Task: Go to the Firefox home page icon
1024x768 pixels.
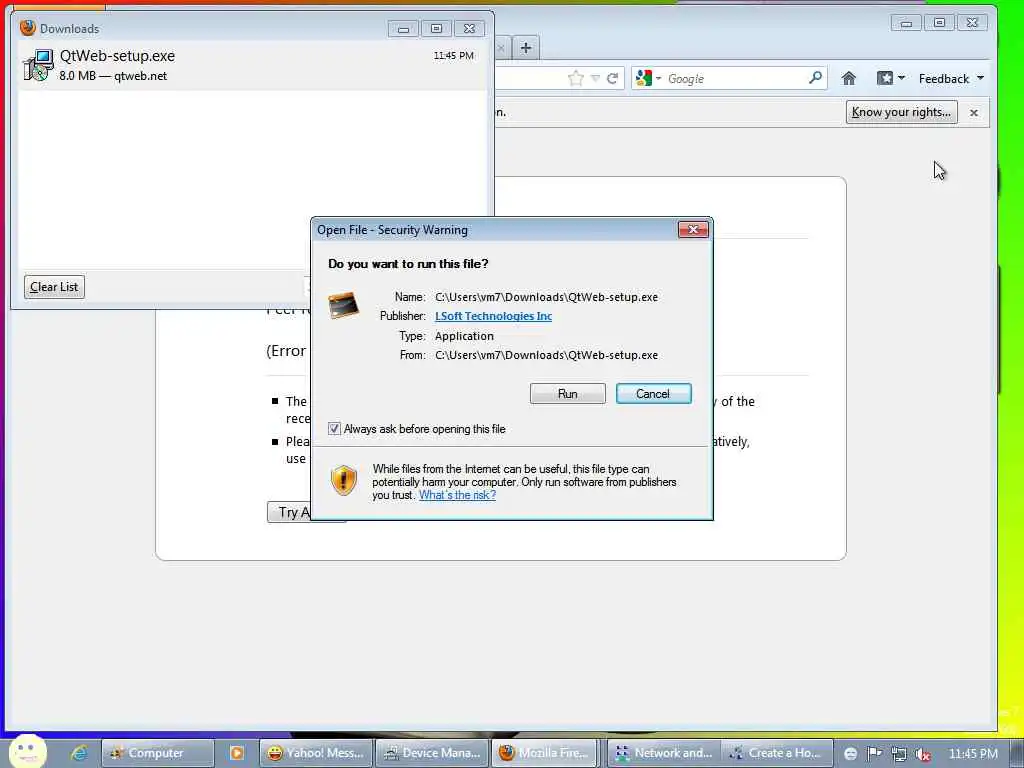Action: pos(848,78)
